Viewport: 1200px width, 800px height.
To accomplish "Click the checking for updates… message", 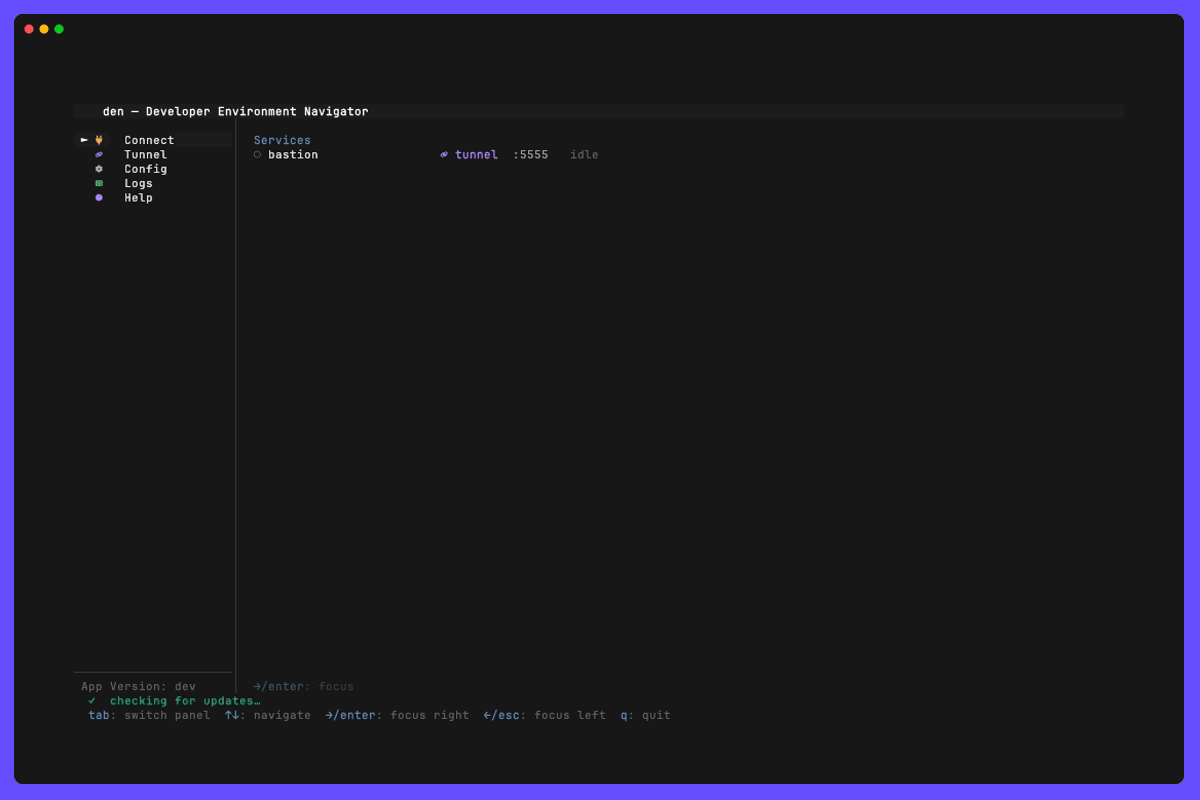I will (x=185, y=701).
